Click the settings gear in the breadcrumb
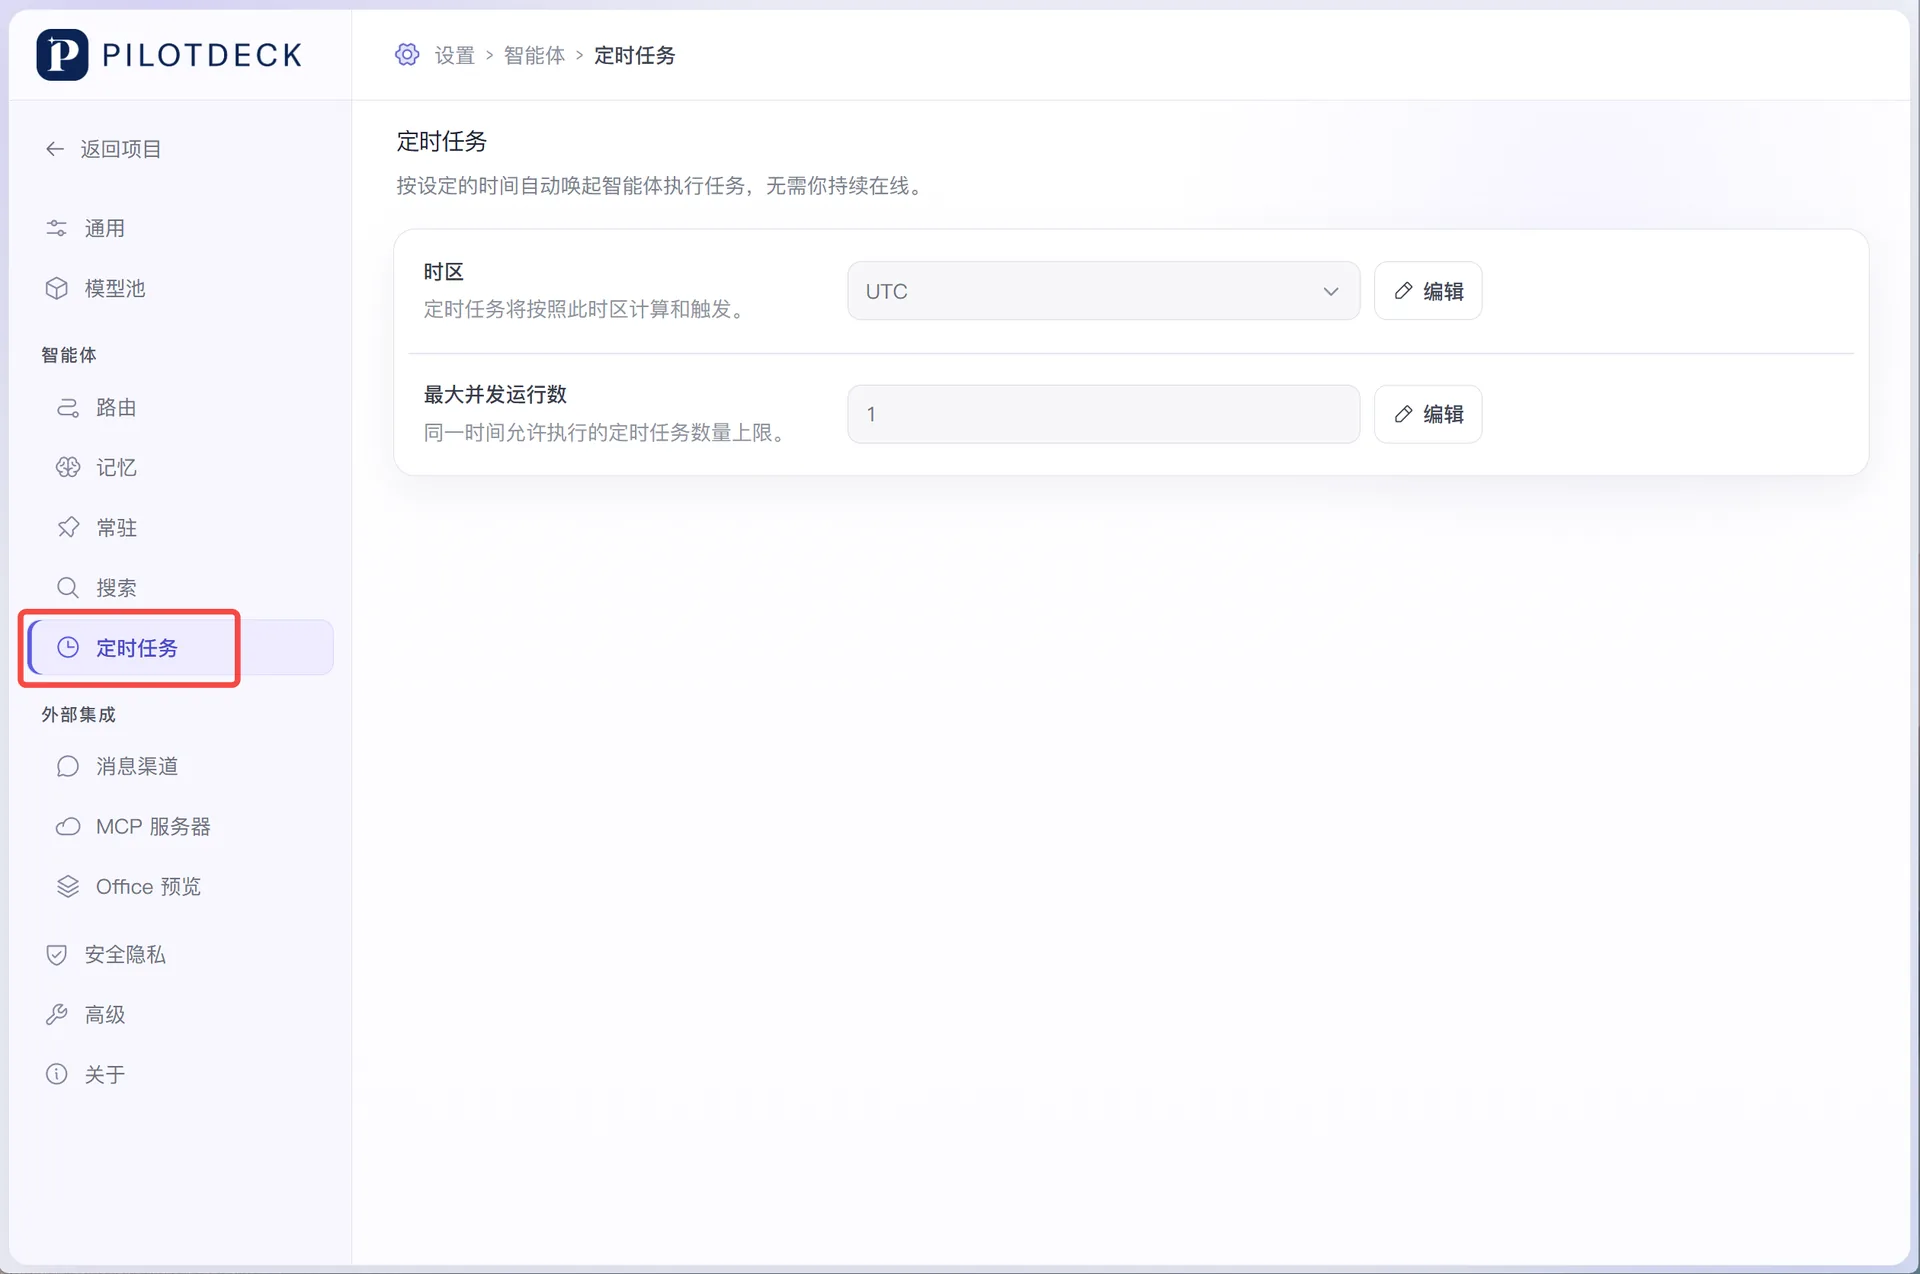The image size is (1920, 1274). (x=407, y=55)
